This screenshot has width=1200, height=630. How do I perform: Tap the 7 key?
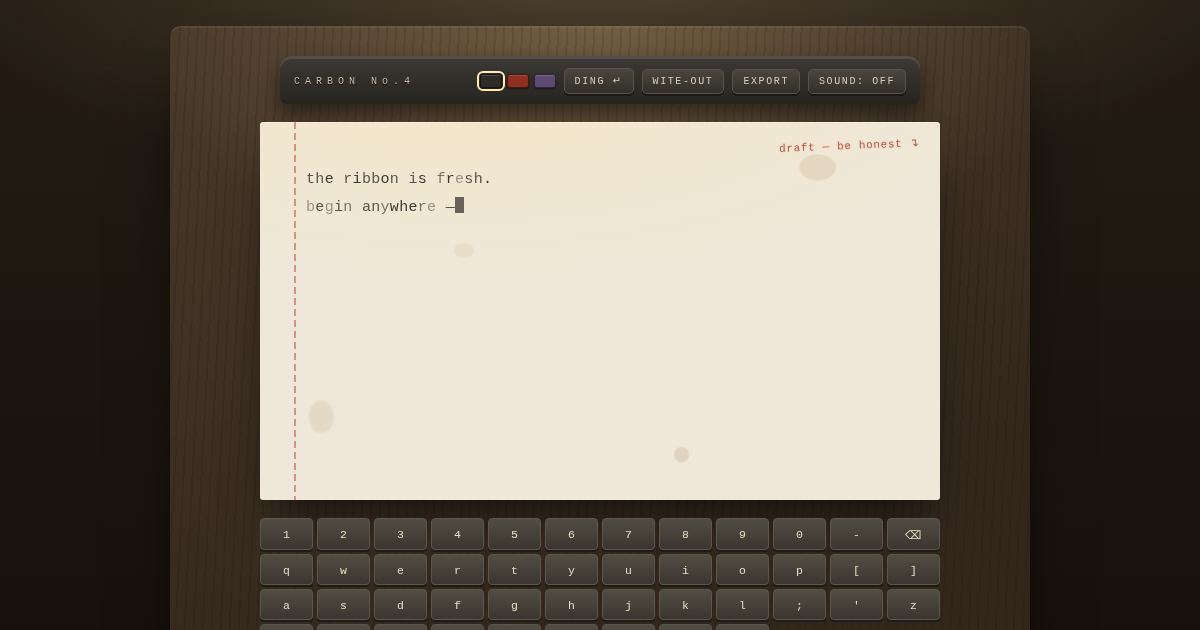coord(628,534)
